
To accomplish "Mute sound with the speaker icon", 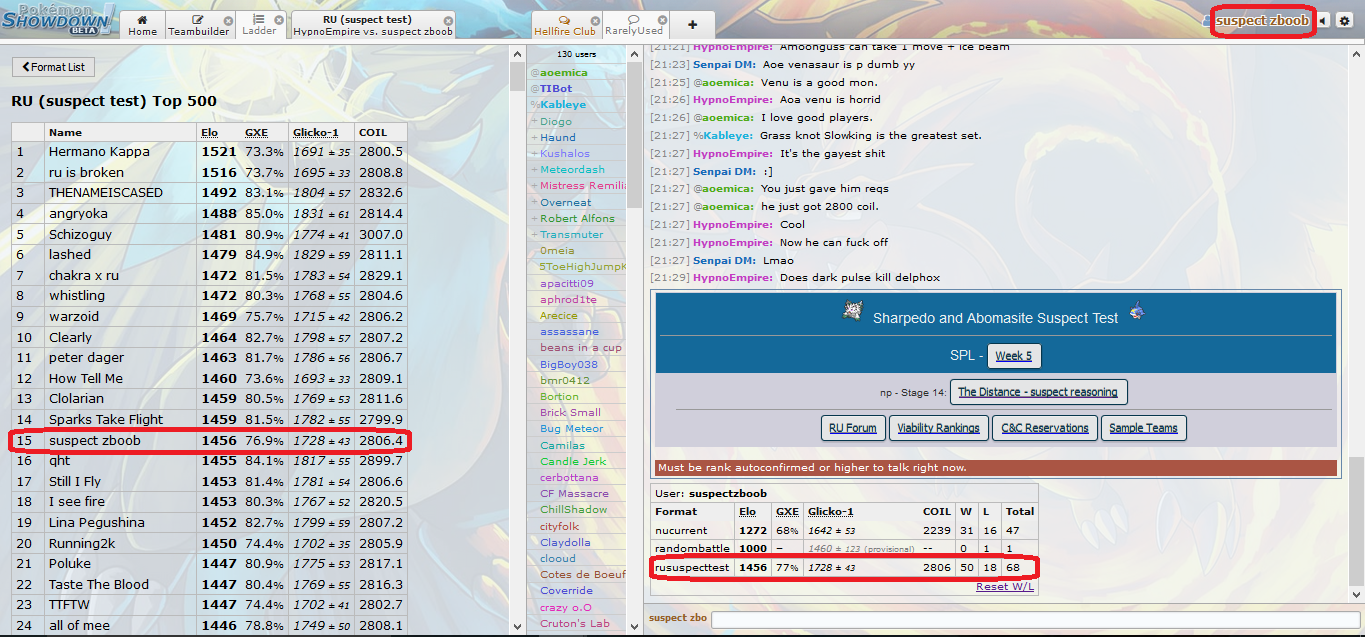I will tap(1323, 21).
